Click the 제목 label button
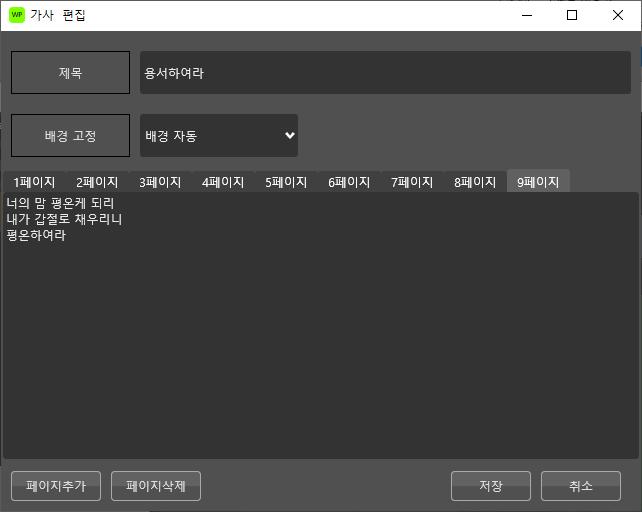 70,72
